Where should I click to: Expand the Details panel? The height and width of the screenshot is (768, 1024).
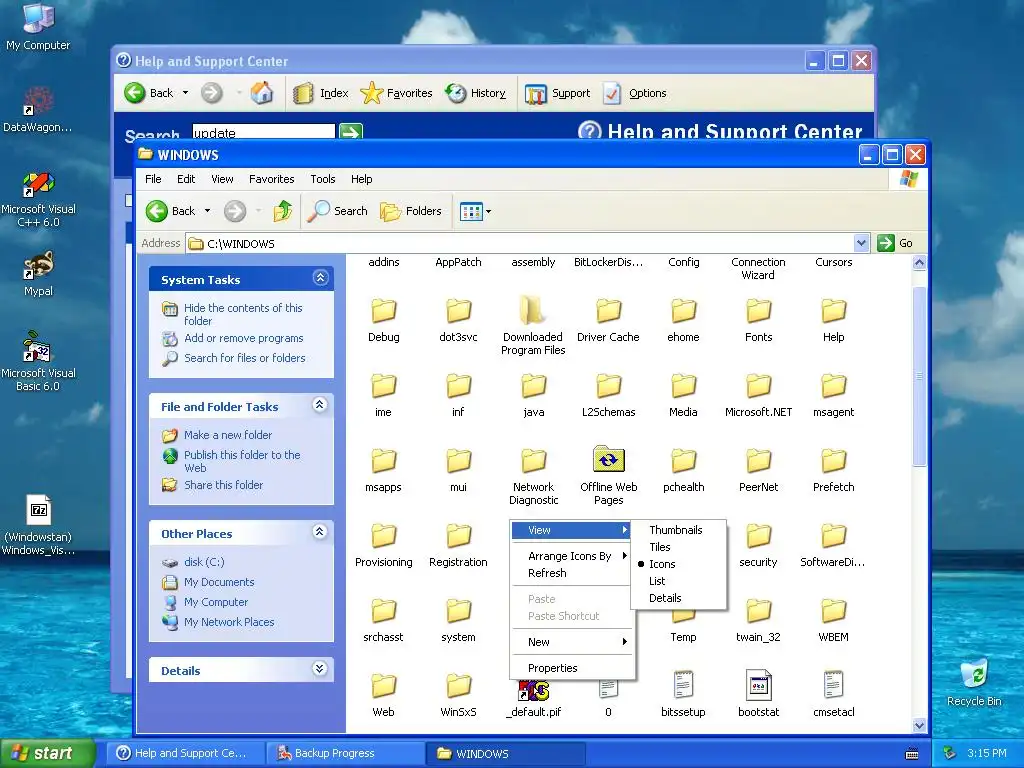[319, 669]
